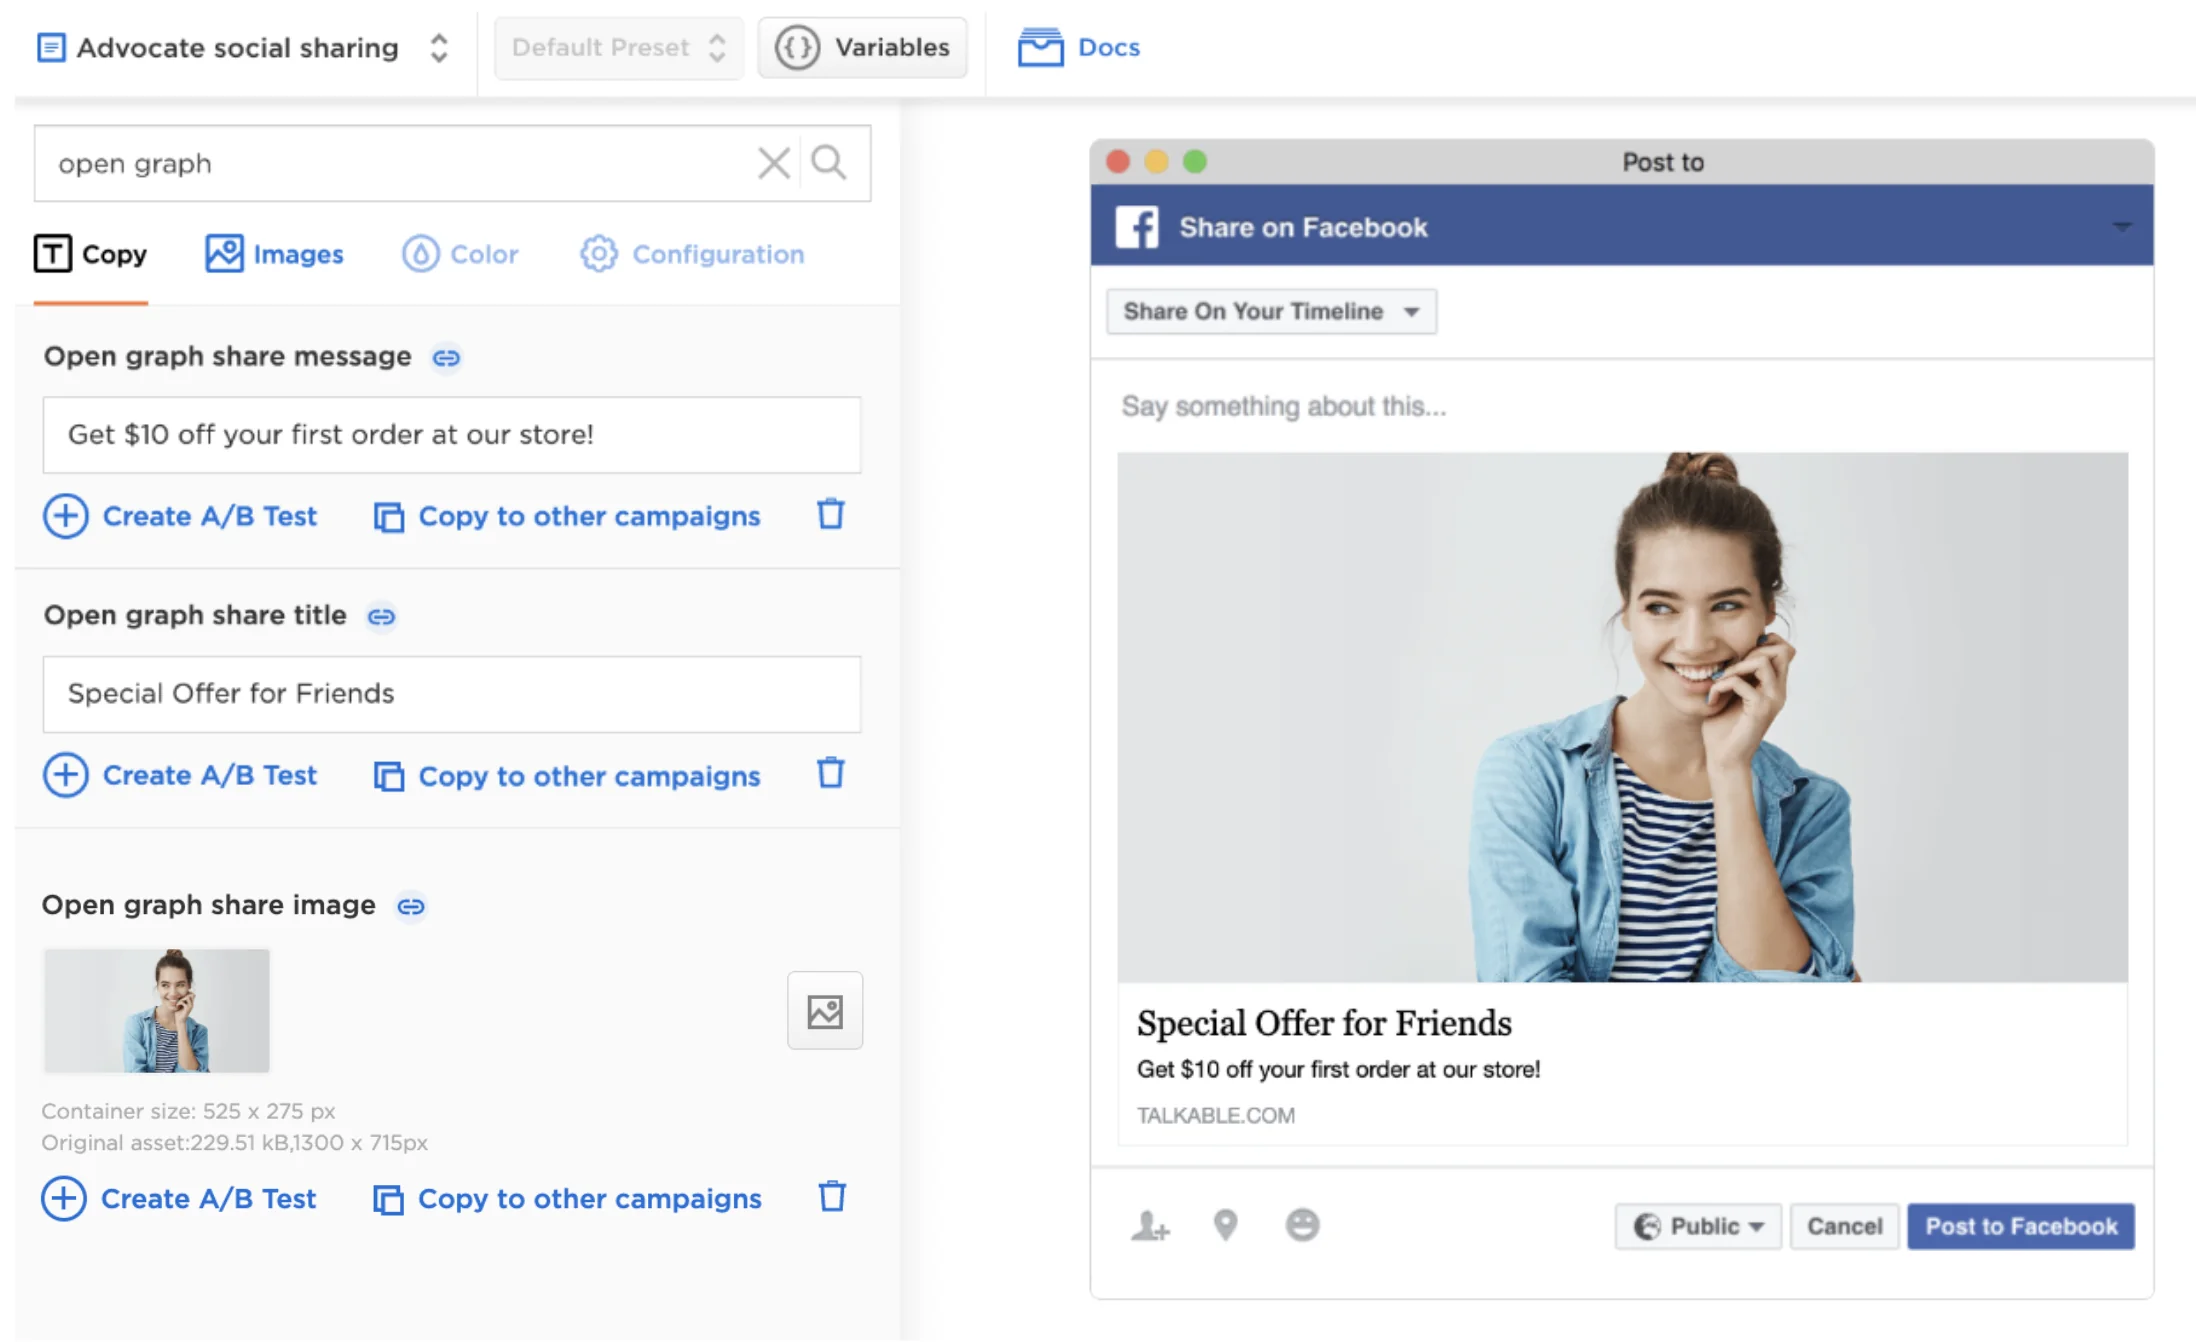
Task: Open the Docs link
Action: tap(1079, 47)
